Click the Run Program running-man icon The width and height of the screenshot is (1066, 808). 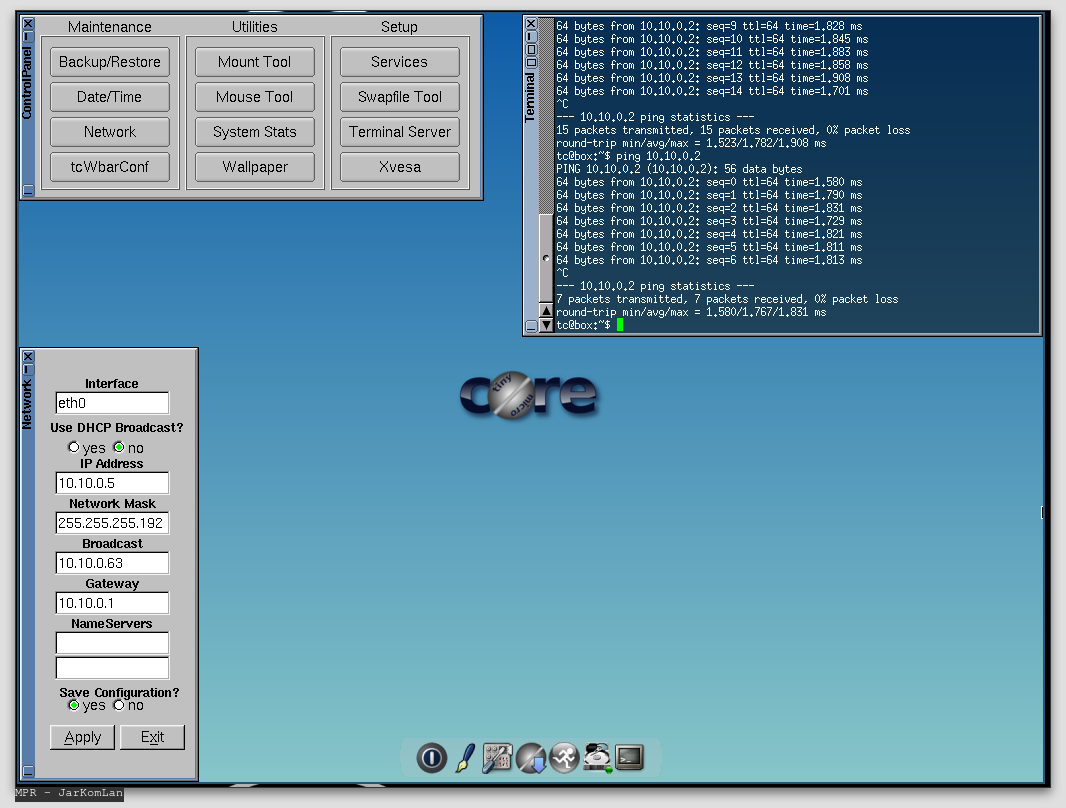click(x=564, y=758)
